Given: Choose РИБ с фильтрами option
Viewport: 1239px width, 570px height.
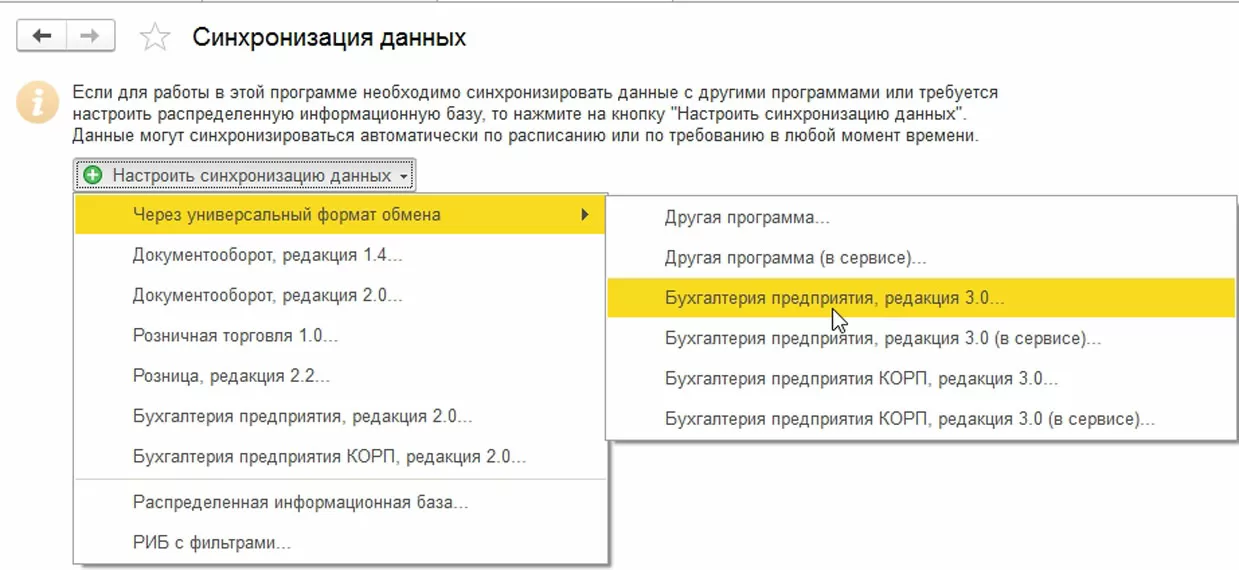Looking at the screenshot, I should [340, 544].
